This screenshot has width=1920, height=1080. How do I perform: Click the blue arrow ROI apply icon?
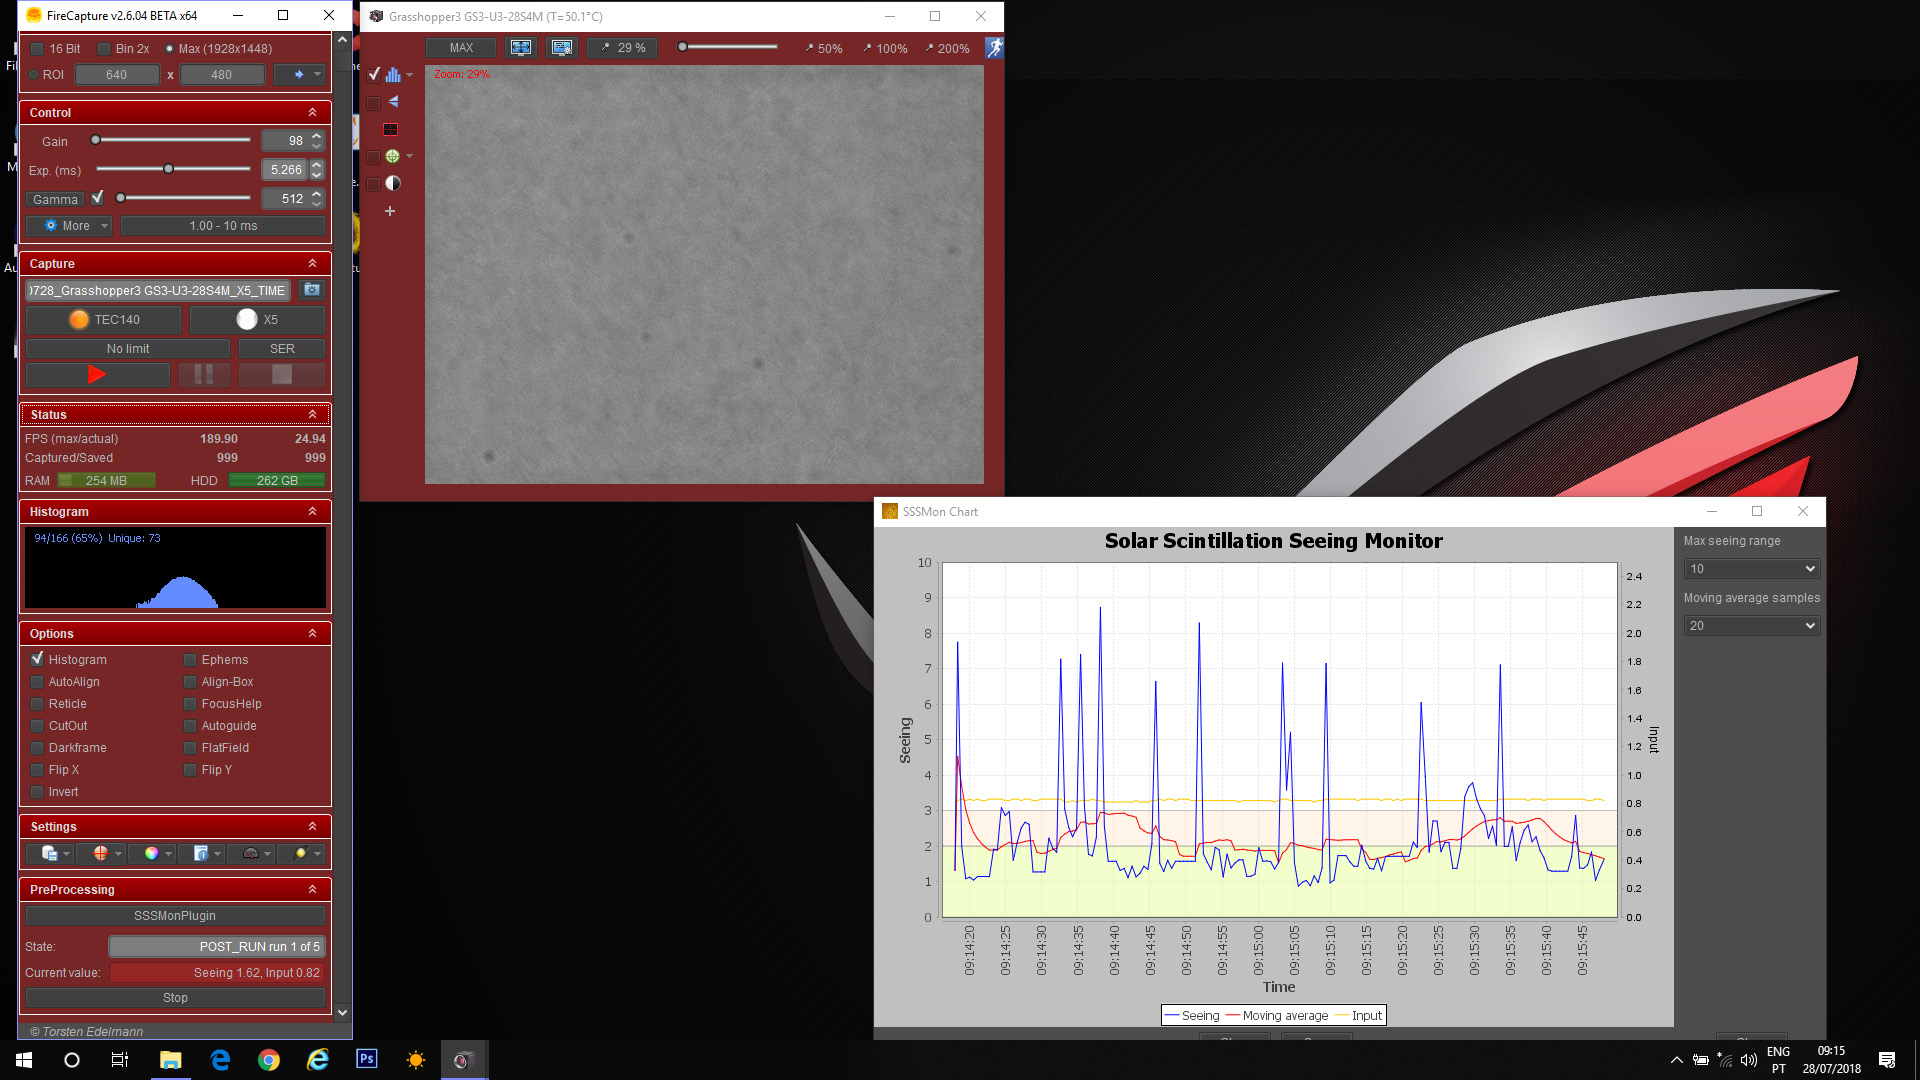point(298,75)
